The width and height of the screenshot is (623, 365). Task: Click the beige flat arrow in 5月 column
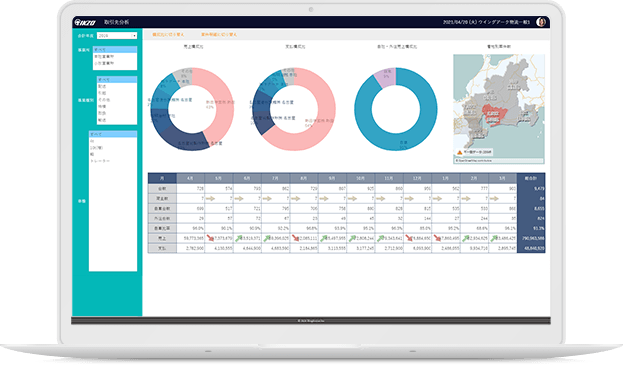click(x=210, y=198)
